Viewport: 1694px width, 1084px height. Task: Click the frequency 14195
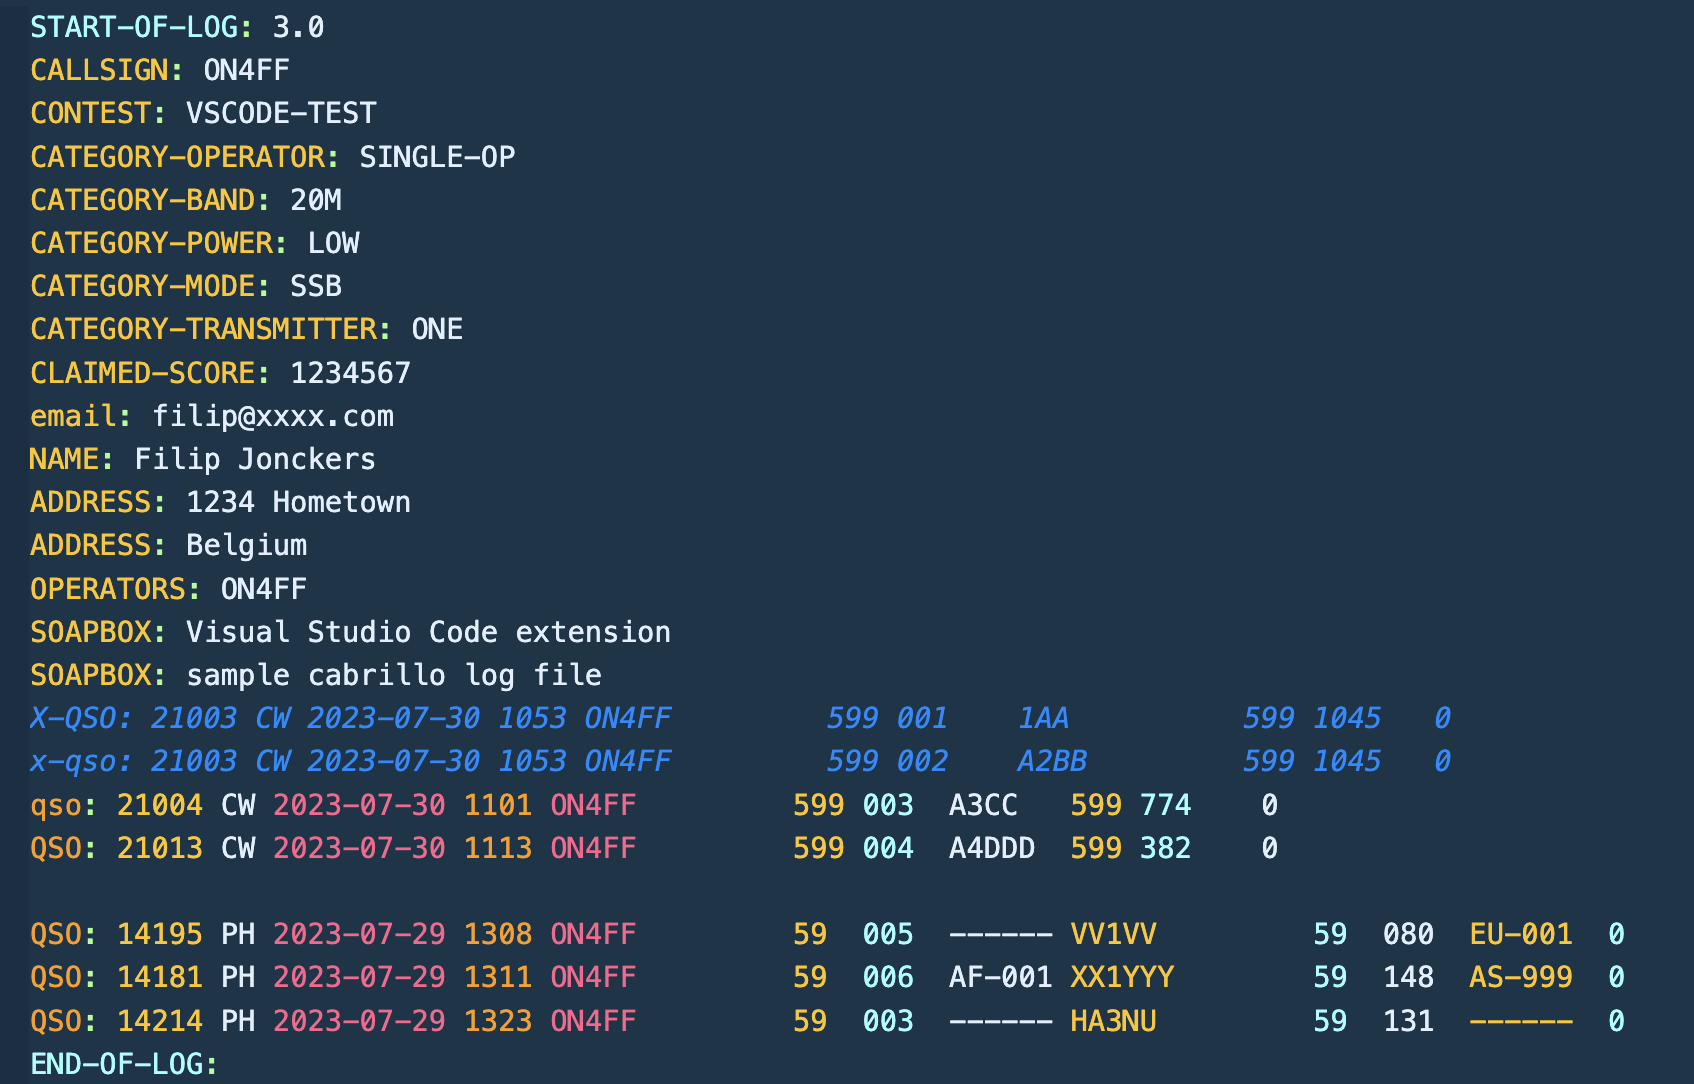[x=160, y=934]
